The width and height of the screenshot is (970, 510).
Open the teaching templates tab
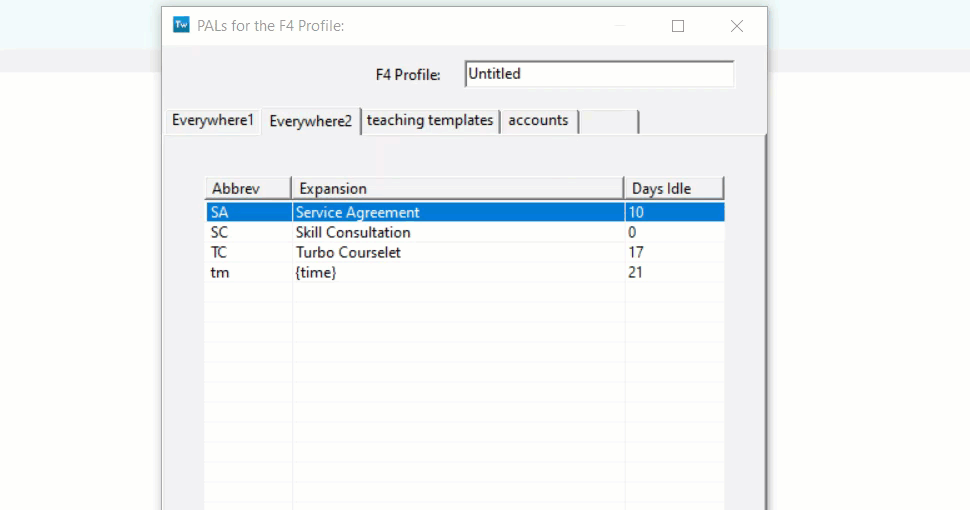coord(430,120)
